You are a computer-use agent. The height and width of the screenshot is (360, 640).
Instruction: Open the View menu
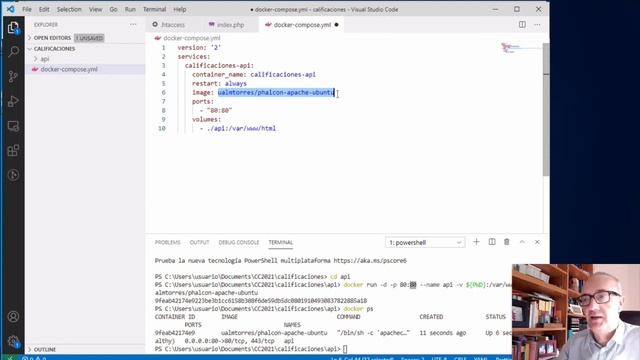96,9
